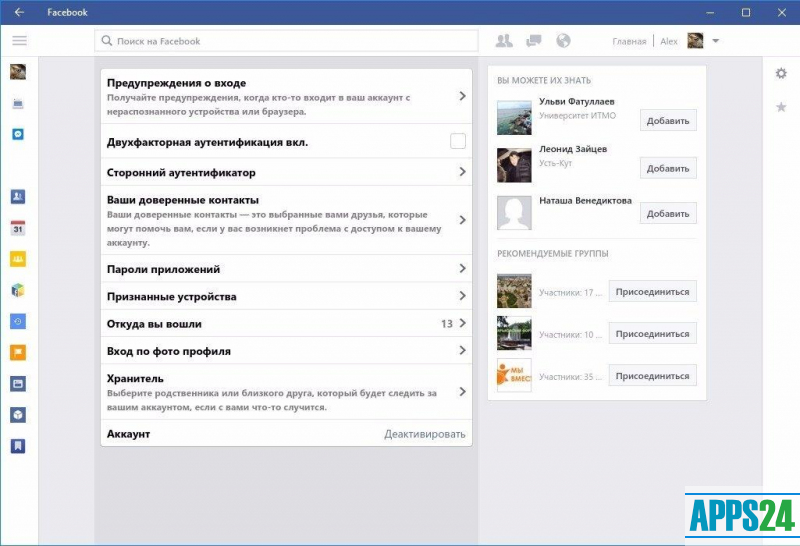Expand profile photo login chevron
The width and height of the screenshot is (800, 546).
pos(462,351)
